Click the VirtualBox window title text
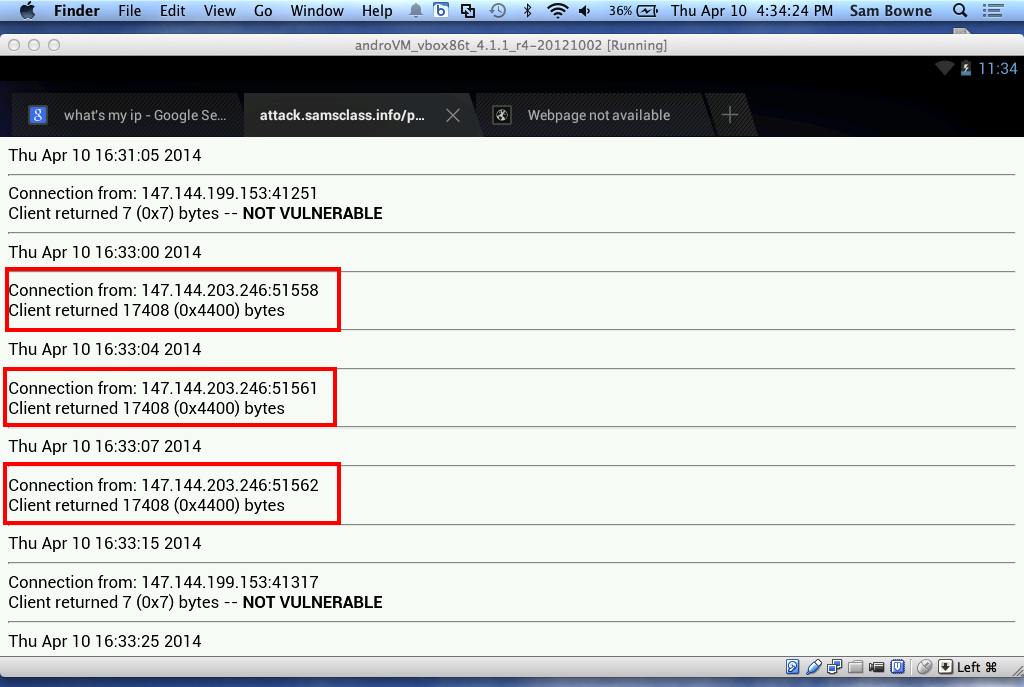The height and width of the screenshot is (687, 1024). pyautogui.click(x=511, y=45)
